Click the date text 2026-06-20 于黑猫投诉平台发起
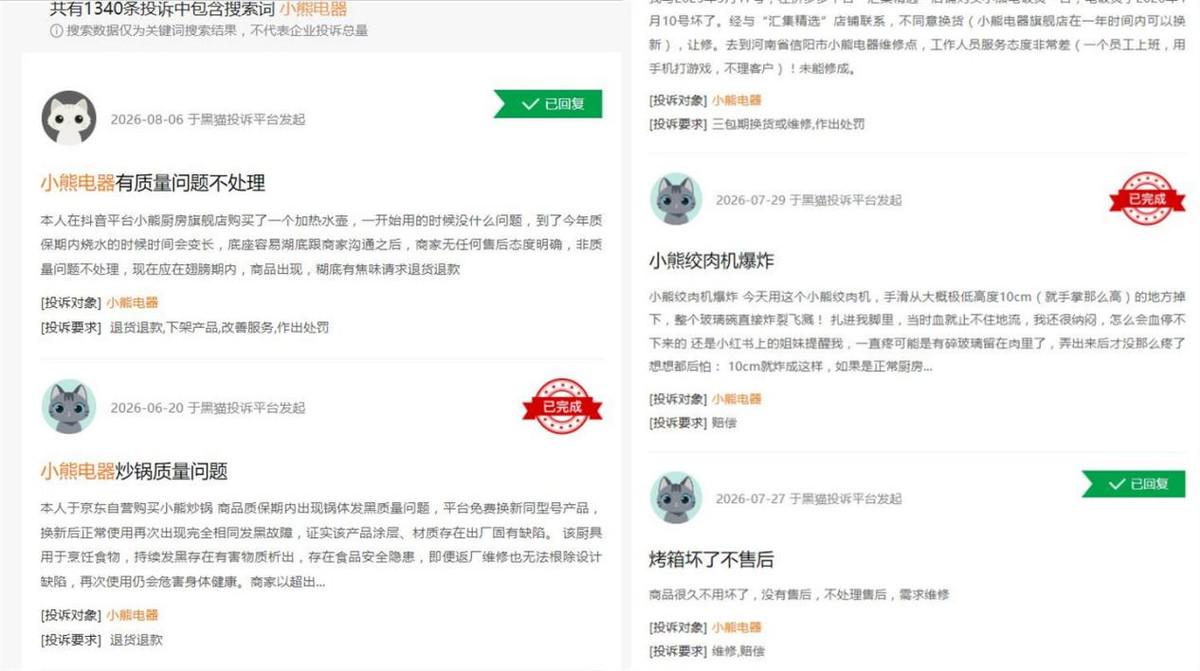The height and width of the screenshot is (671, 1200). pos(208,408)
